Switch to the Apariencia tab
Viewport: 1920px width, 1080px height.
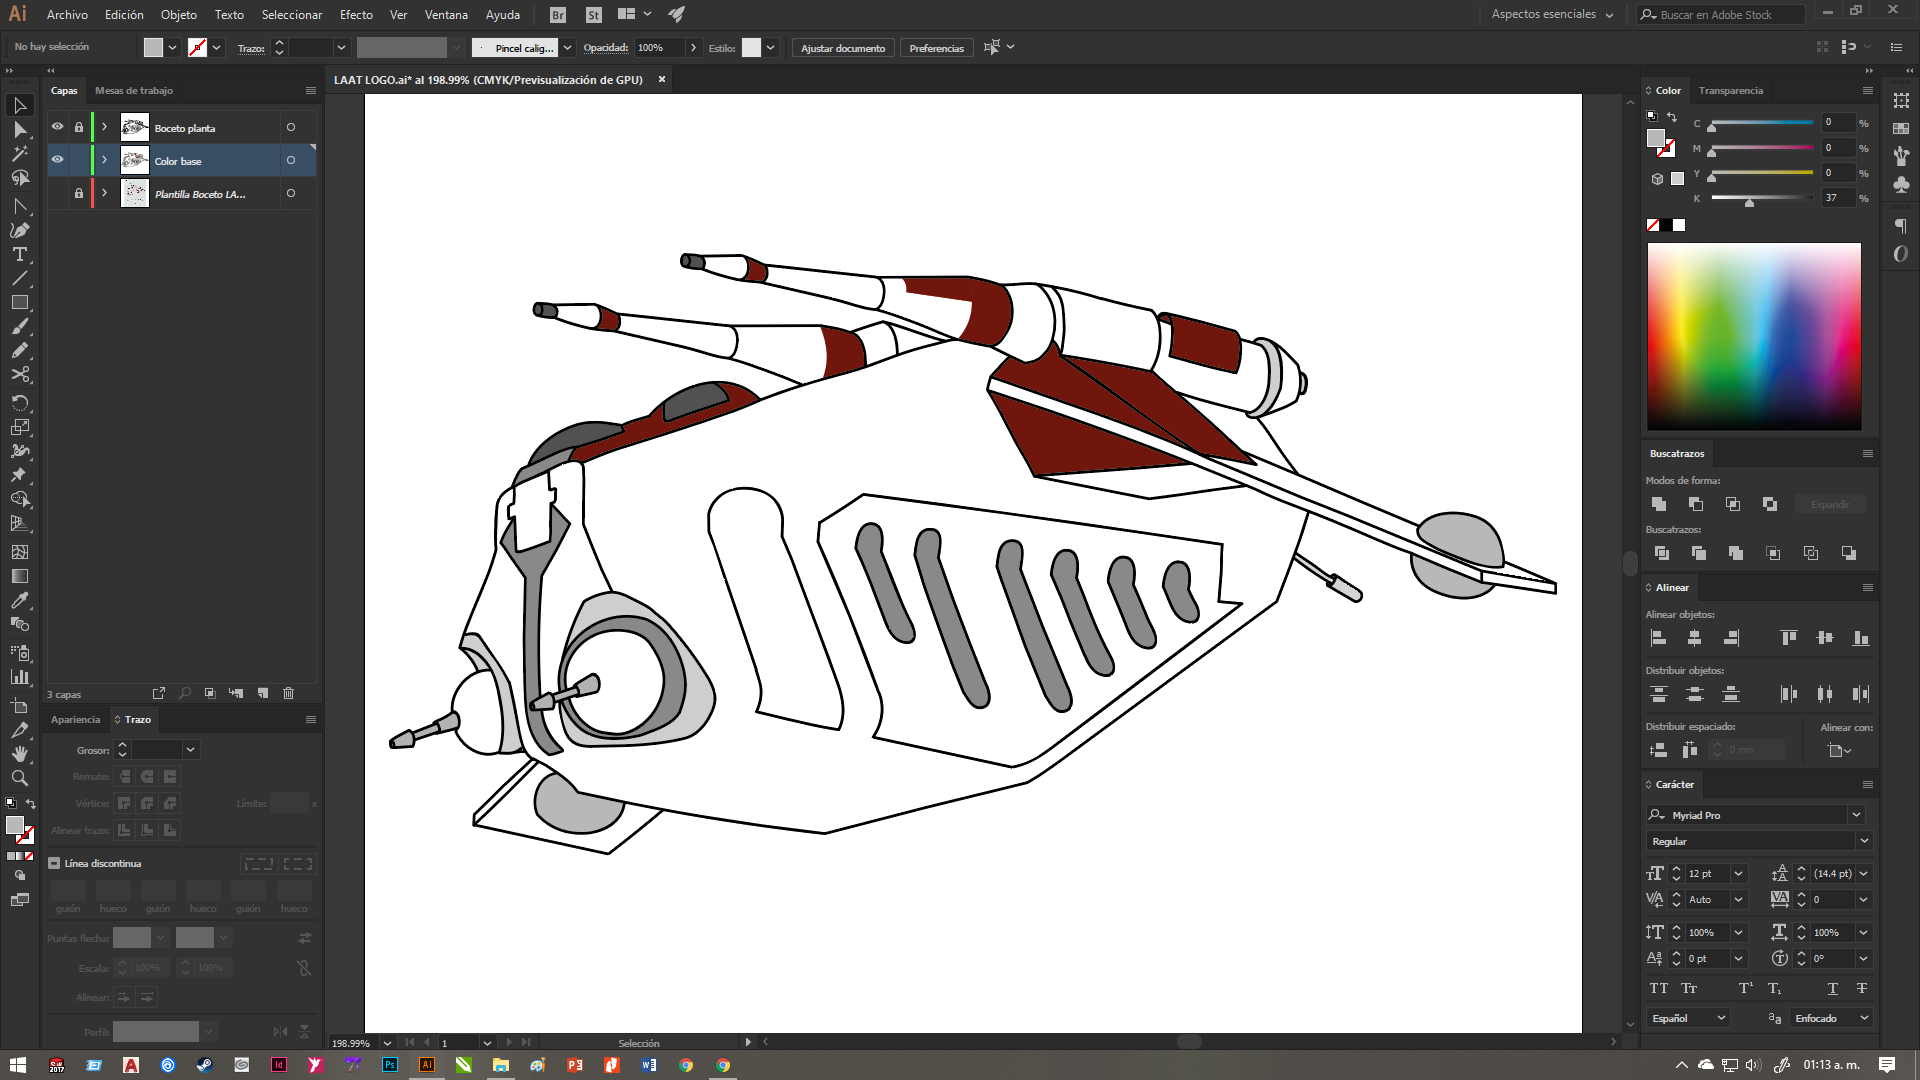[x=76, y=719]
